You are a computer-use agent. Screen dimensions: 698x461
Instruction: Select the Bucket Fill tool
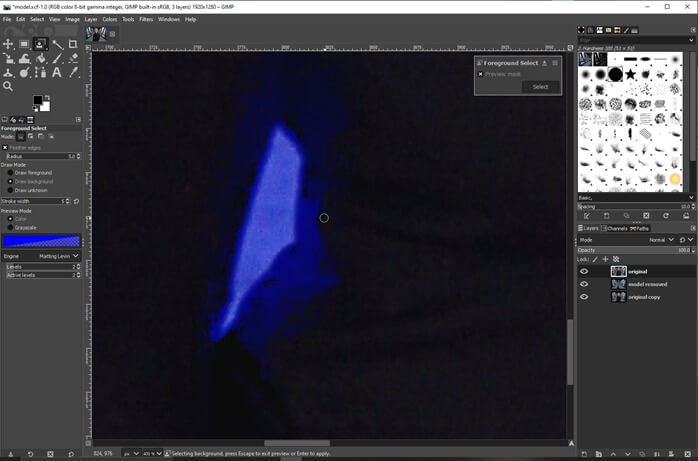pos(41,58)
